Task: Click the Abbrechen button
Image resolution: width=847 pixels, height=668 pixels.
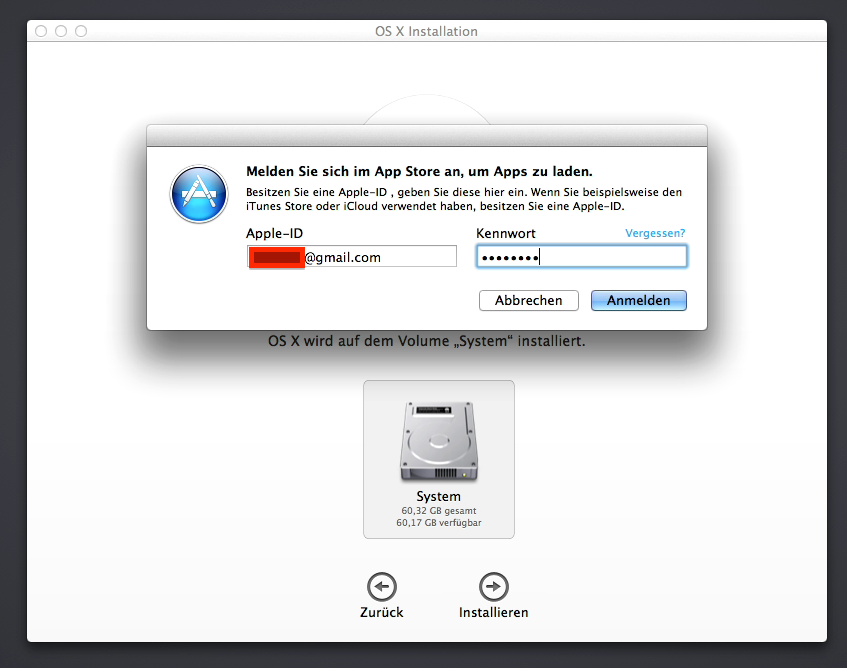Action: point(528,300)
